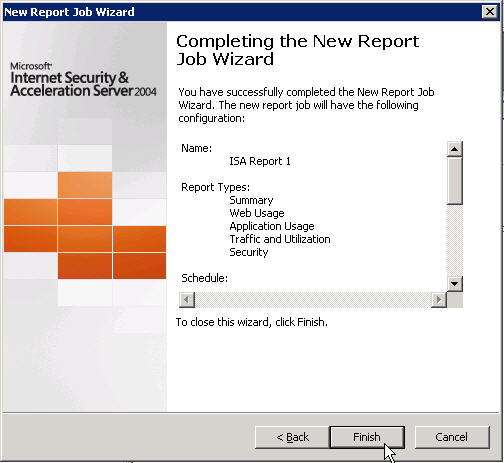Click the Schedule: label in the summary box
The height and width of the screenshot is (463, 504).
204,278
